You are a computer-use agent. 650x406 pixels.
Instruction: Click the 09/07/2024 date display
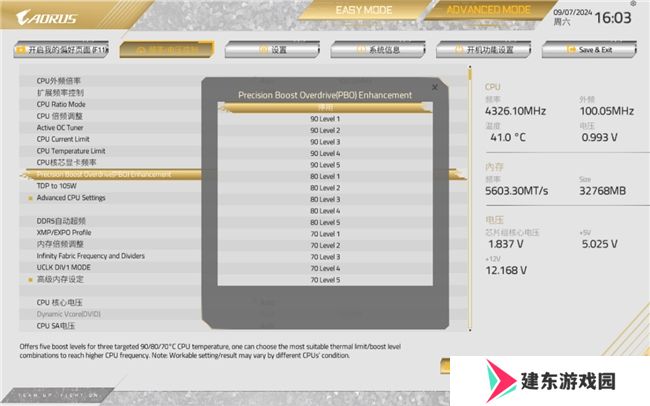(572, 12)
